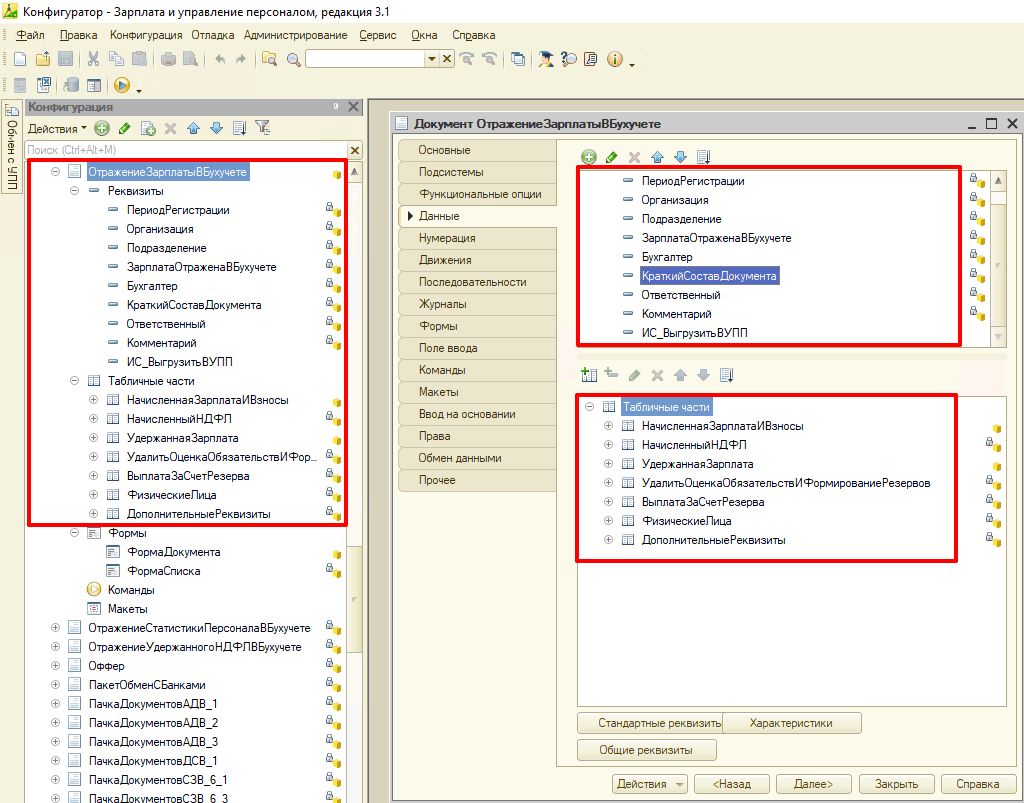Switch to the Формы tab
1024x803 pixels.
coord(438,326)
